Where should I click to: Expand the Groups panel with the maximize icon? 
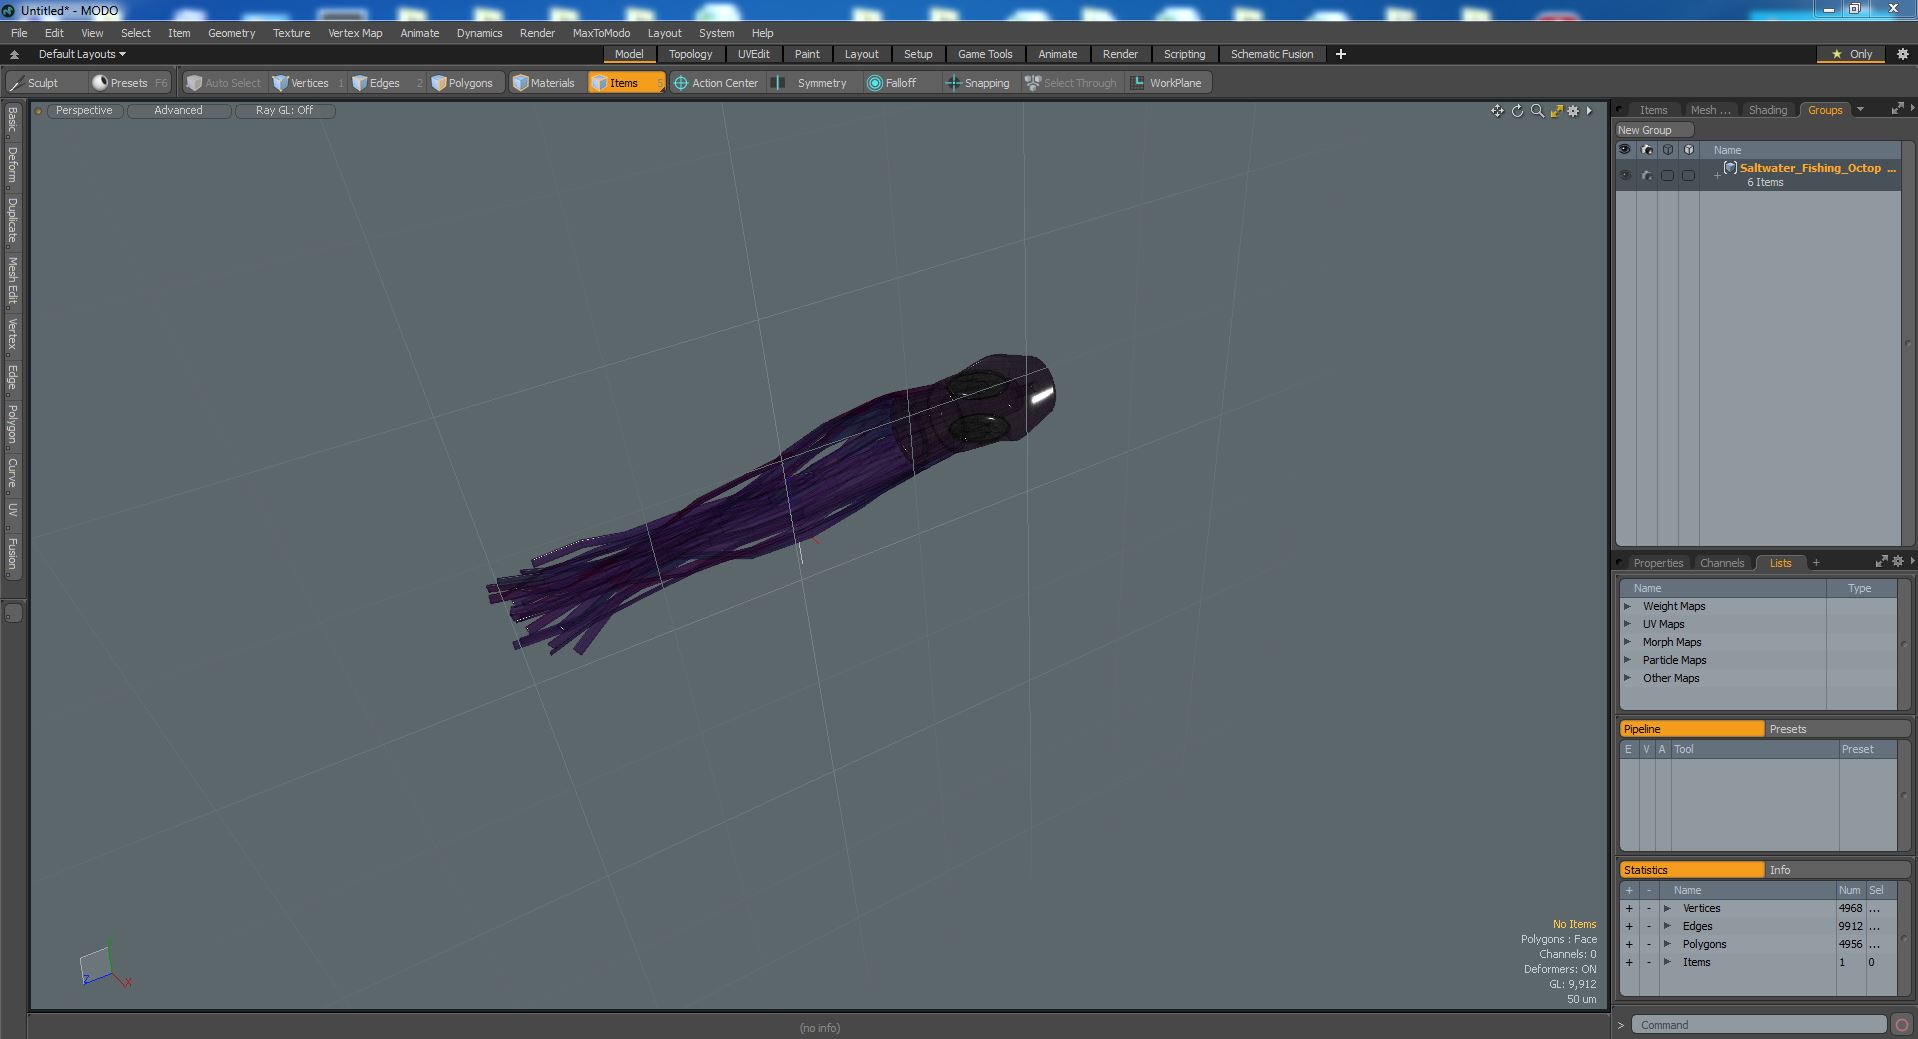[x=1897, y=109]
